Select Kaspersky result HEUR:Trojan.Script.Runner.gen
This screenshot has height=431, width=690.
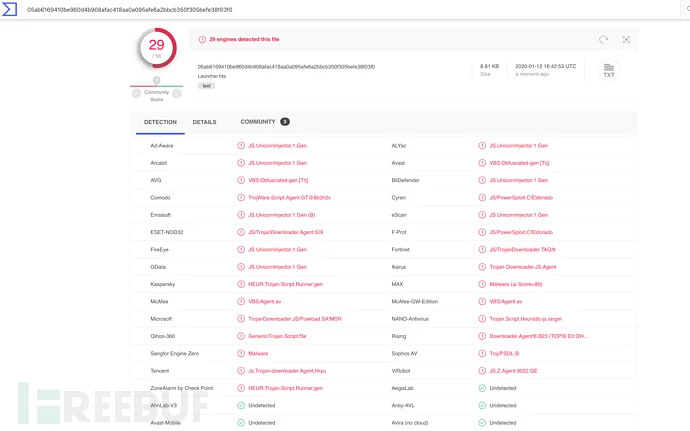286,284
